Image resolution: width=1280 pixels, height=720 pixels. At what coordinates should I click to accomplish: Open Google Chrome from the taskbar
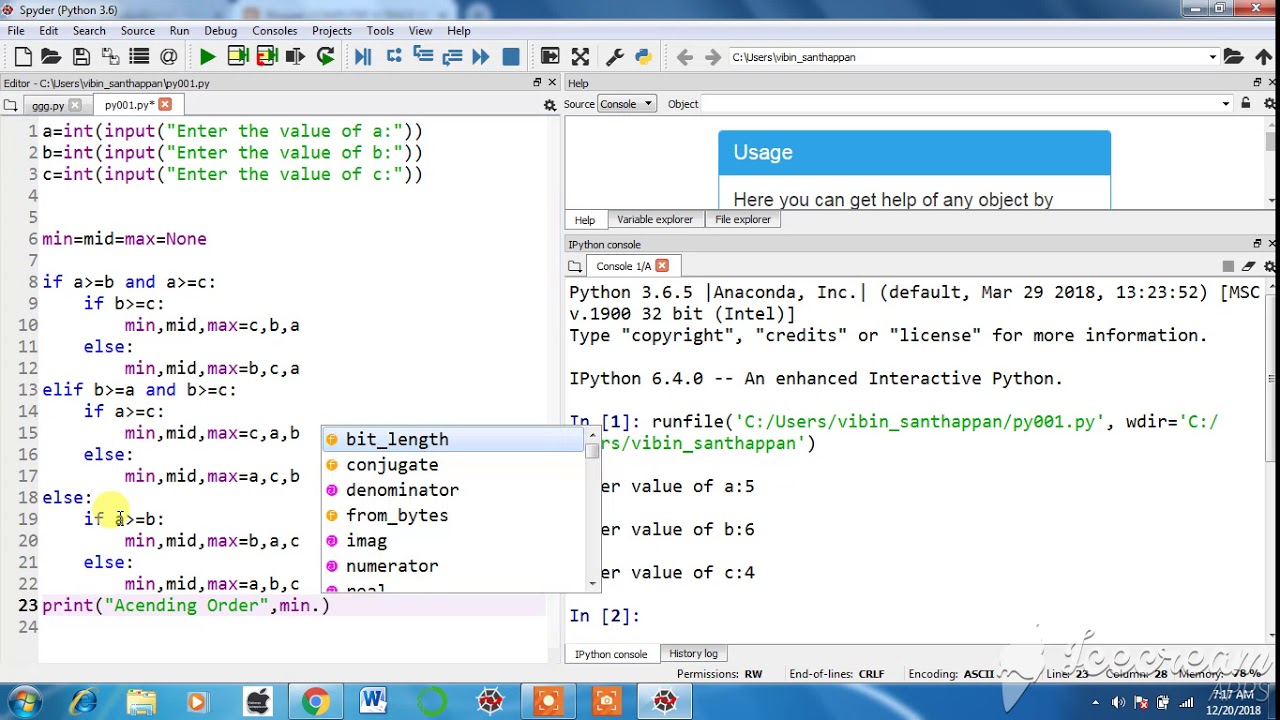pyautogui.click(x=315, y=701)
